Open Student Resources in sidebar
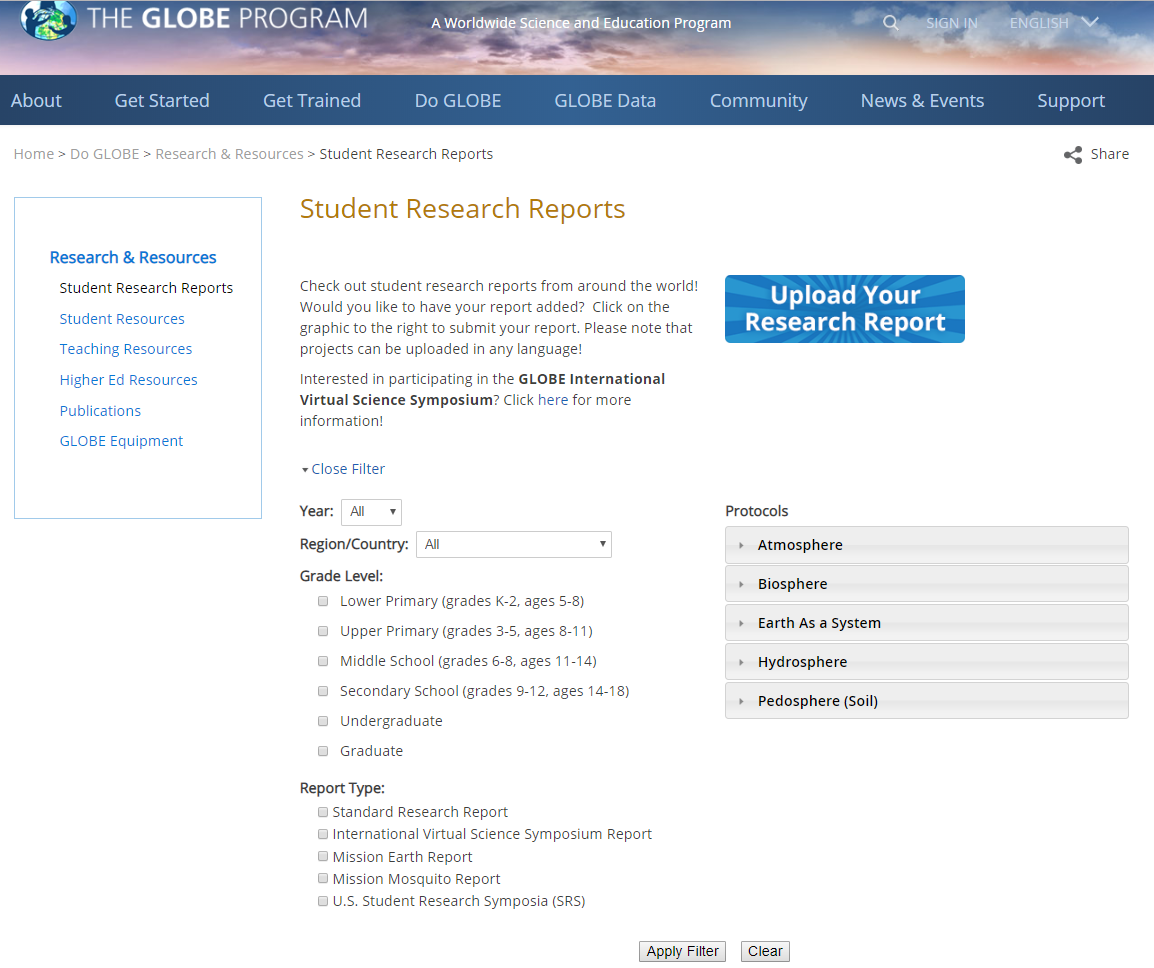 pyautogui.click(x=122, y=319)
